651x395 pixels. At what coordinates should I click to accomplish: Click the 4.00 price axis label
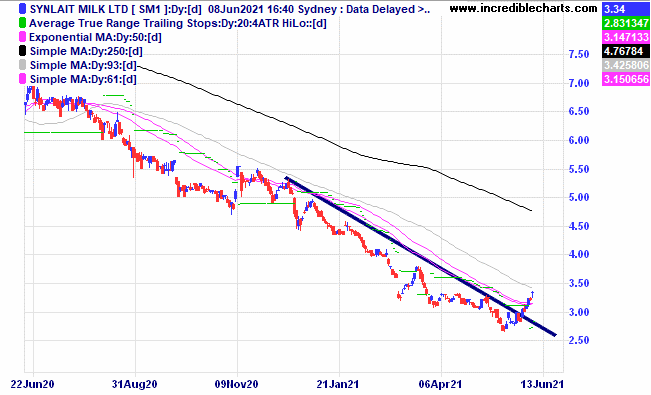[579, 254]
